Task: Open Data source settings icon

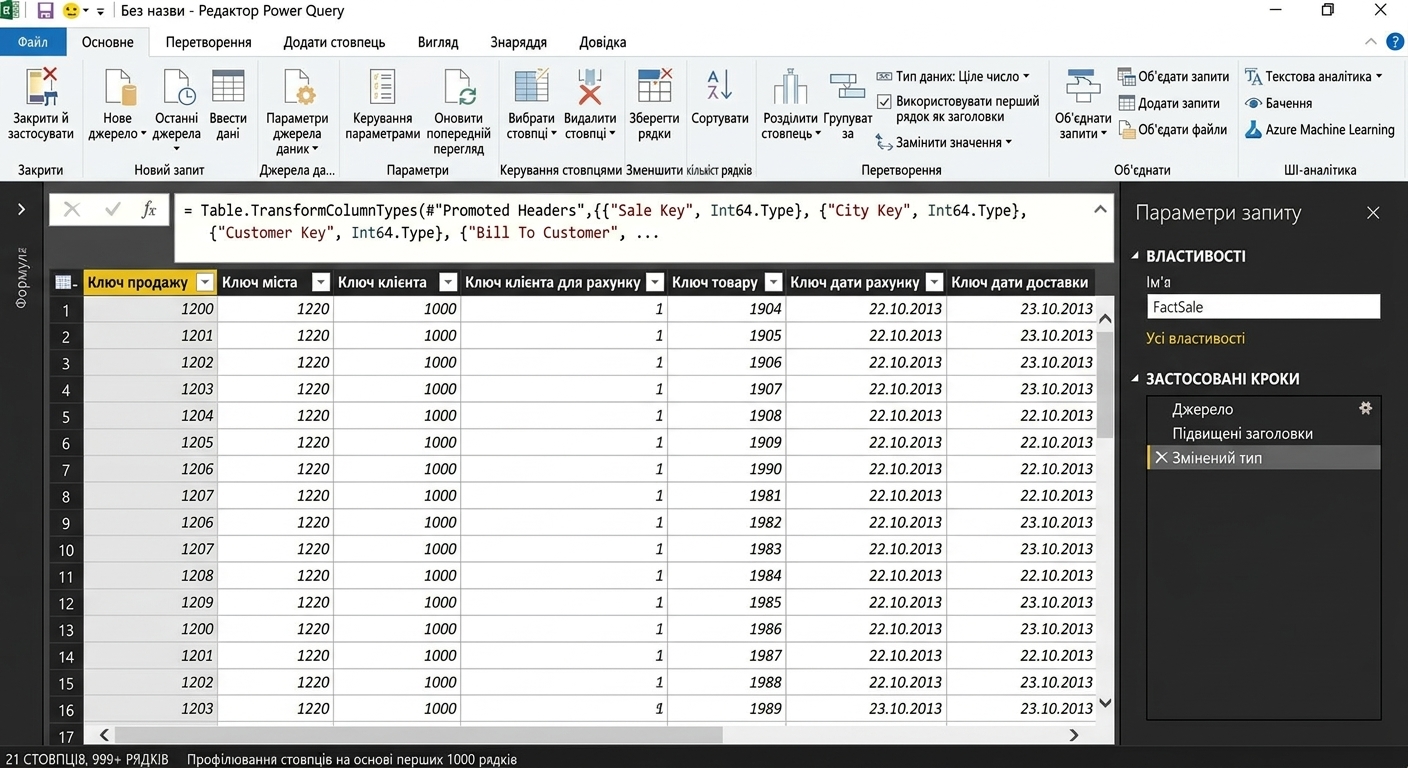Action: pos(297,87)
